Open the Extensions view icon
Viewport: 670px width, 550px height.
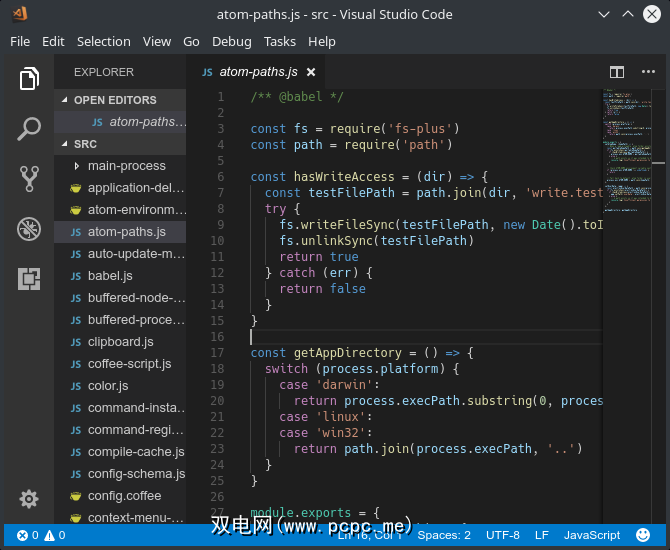click(29, 278)
